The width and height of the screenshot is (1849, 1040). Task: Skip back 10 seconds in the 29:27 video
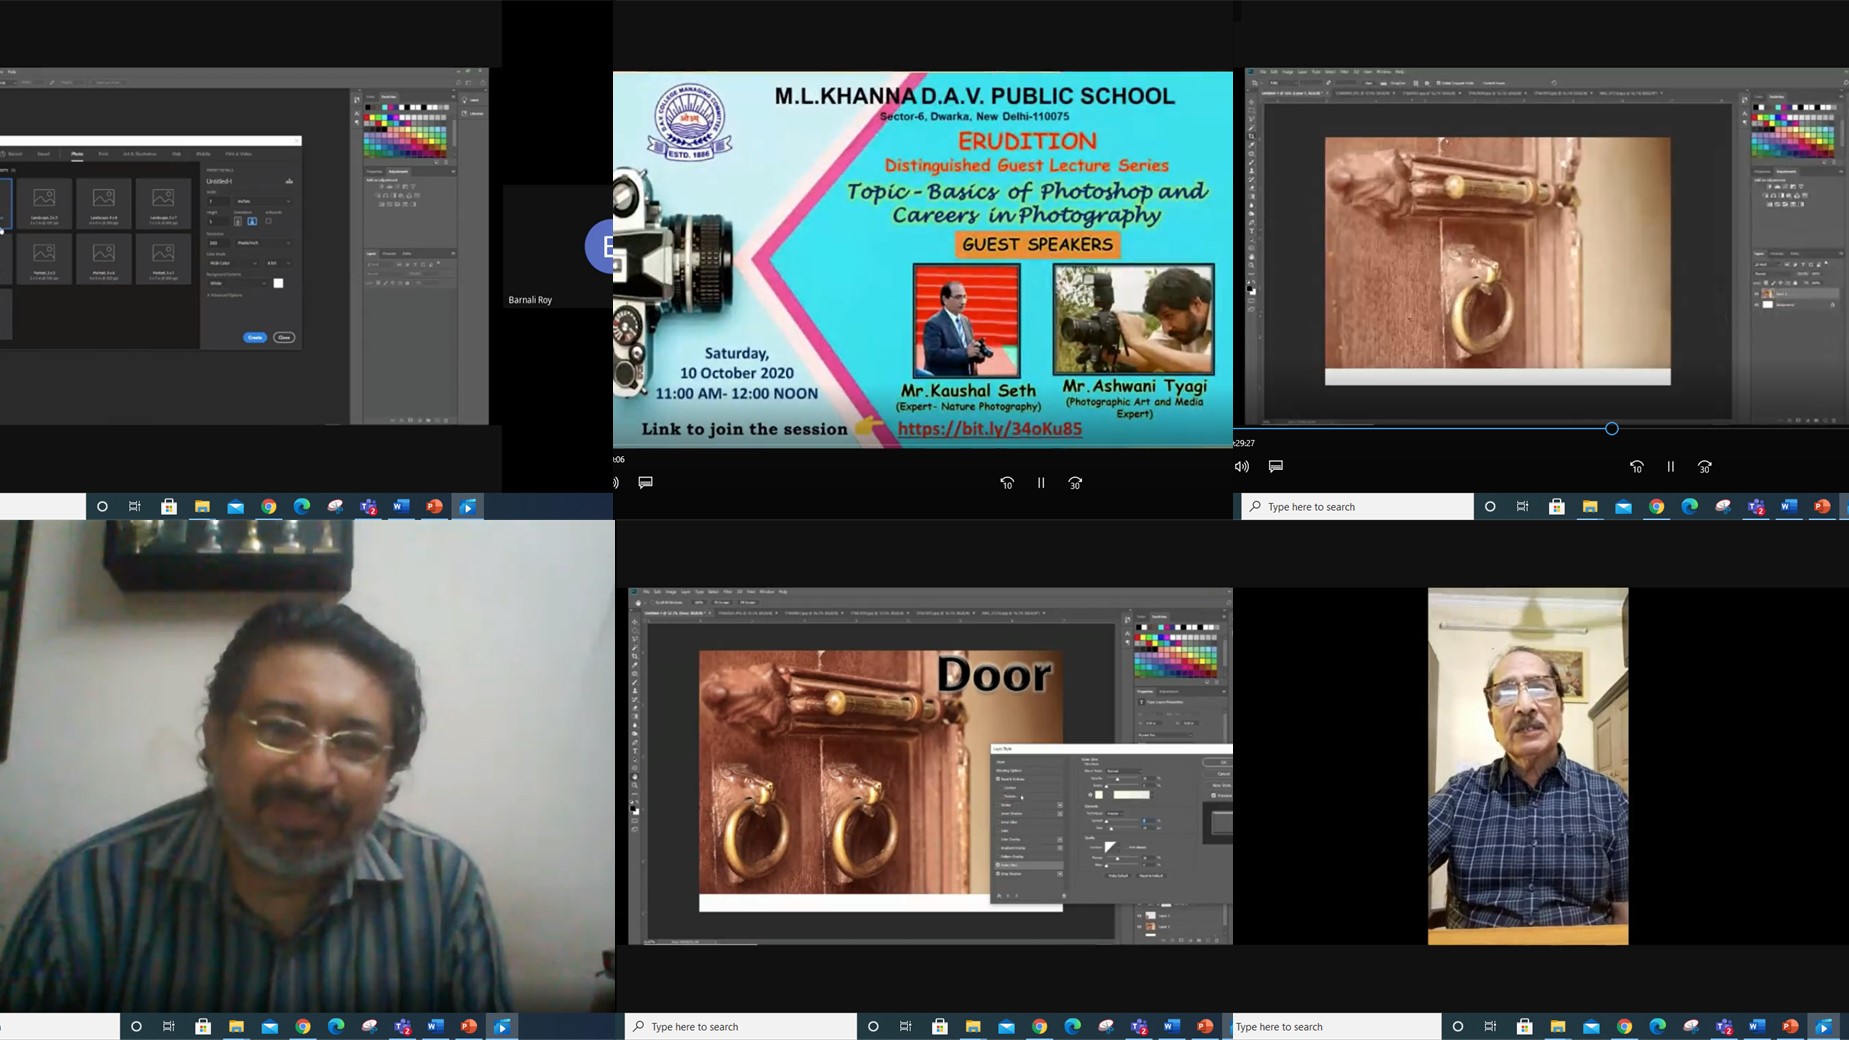1636,467
